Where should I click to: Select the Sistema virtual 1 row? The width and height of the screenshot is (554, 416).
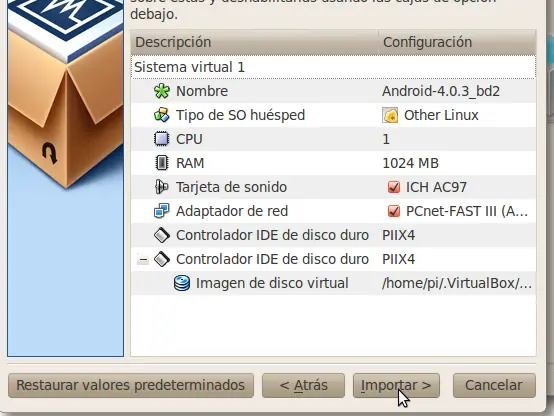[334, 67]
